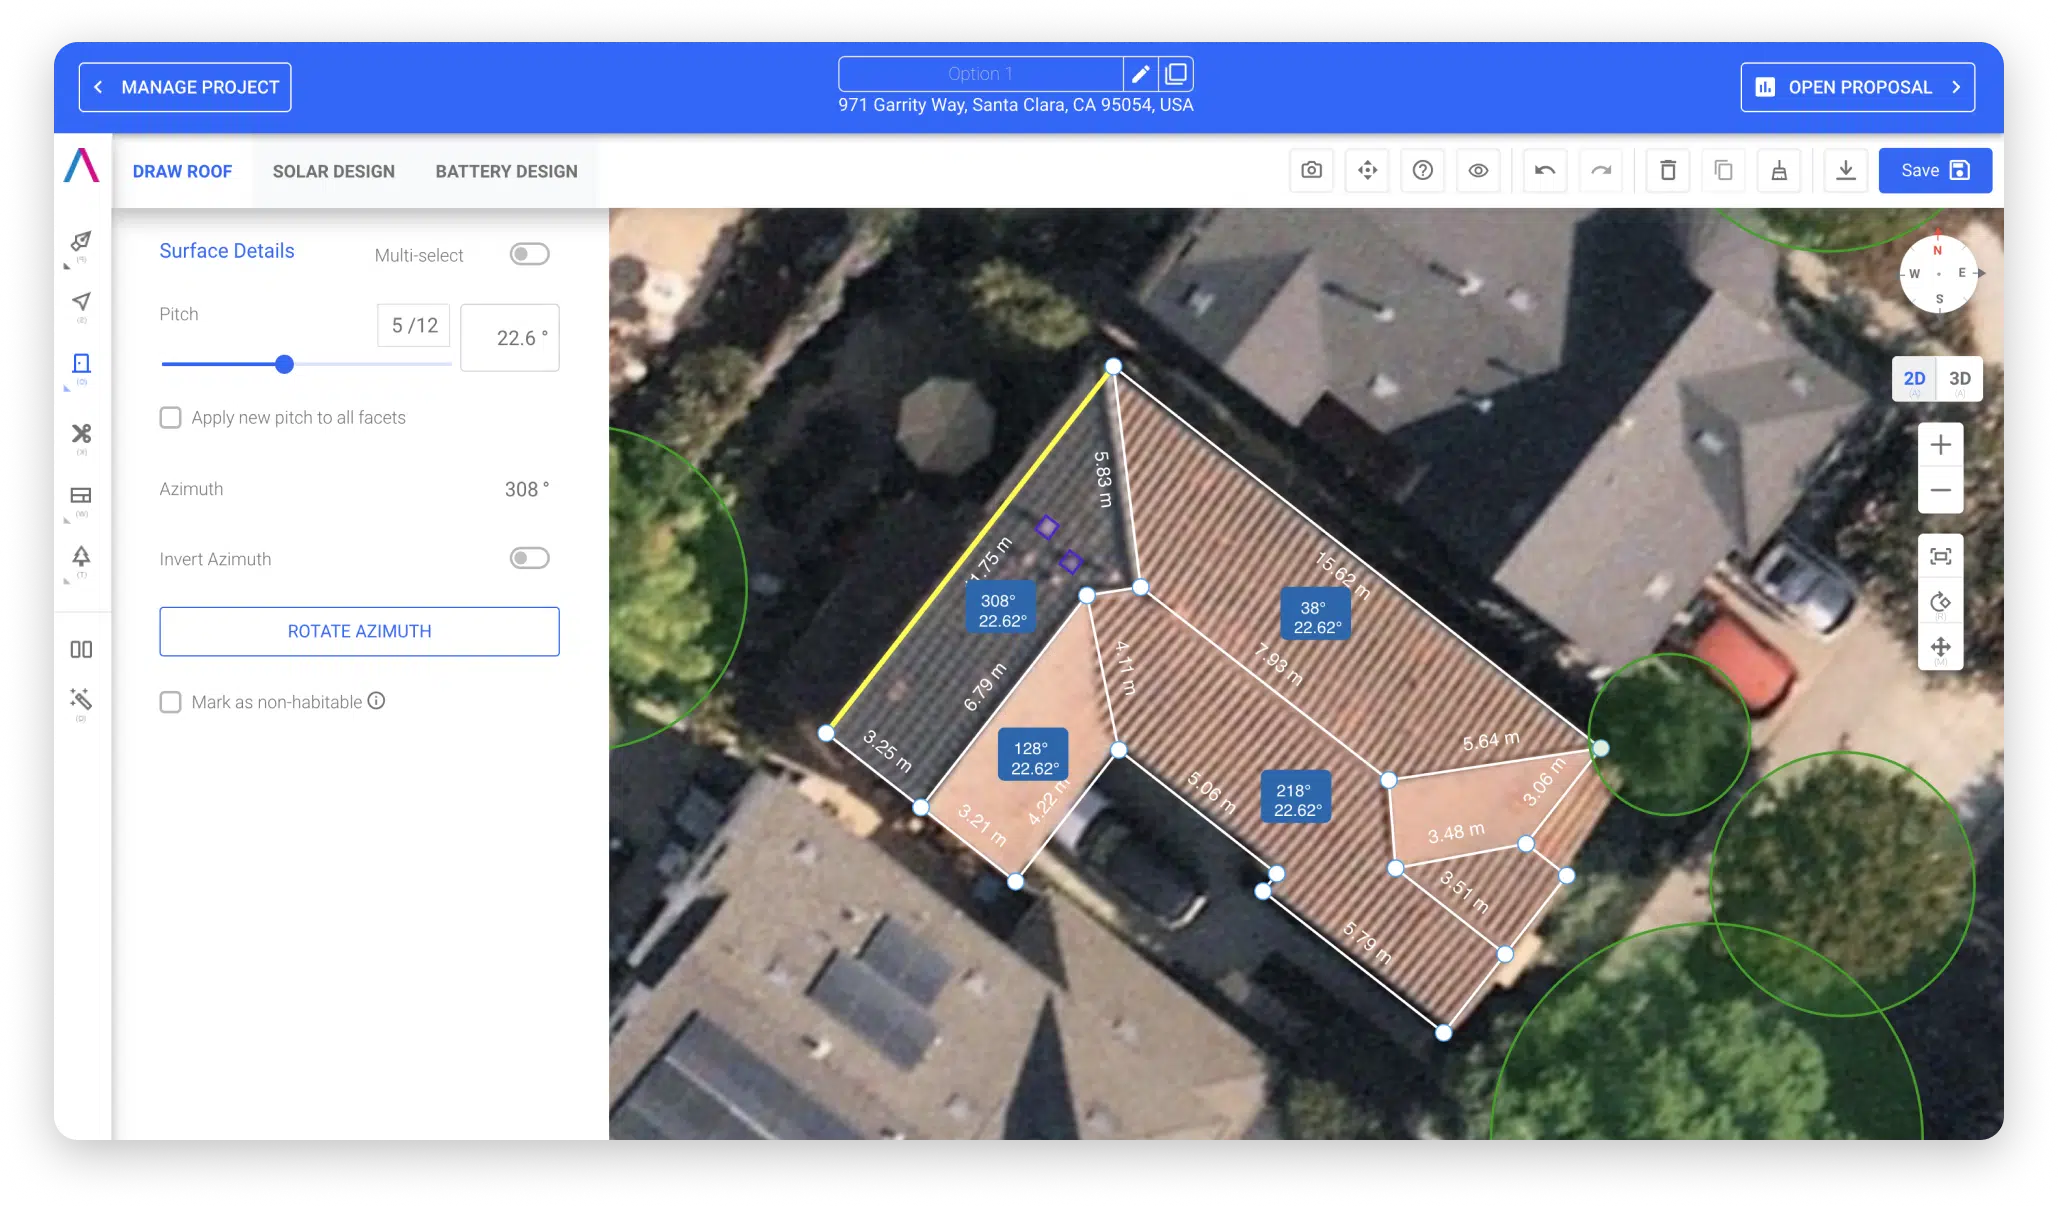Screen dimensions: 2058x1206
Task: Delete the selection with the trash icon
Action: coord(1668,170)
